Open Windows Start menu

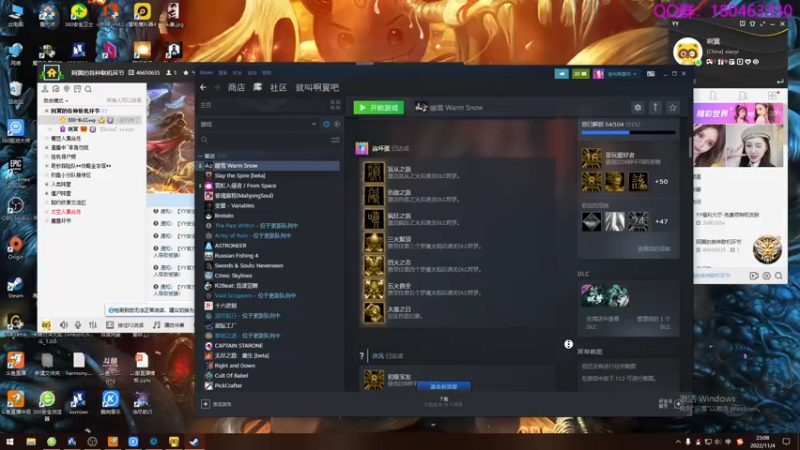[10, 442]
